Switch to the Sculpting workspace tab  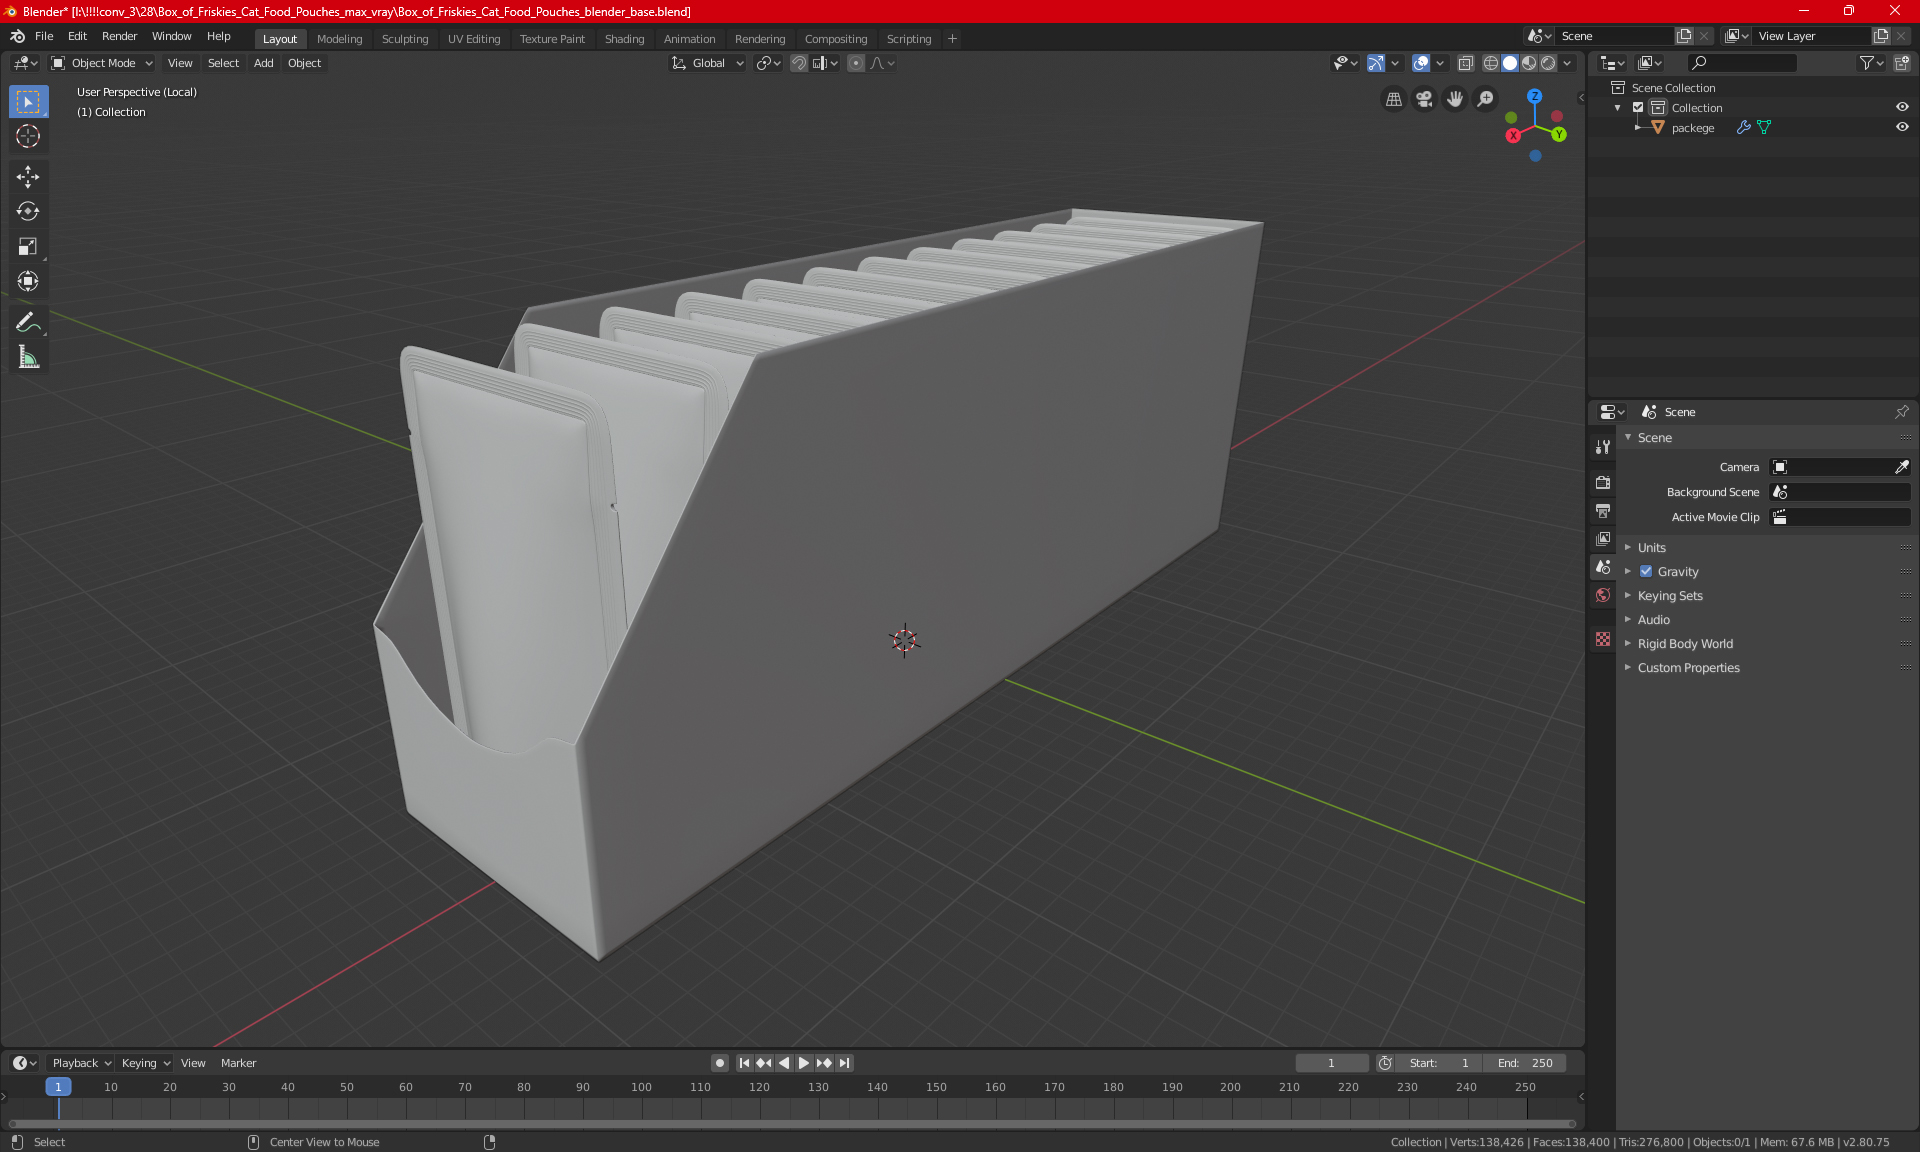[x=404, y=39]
